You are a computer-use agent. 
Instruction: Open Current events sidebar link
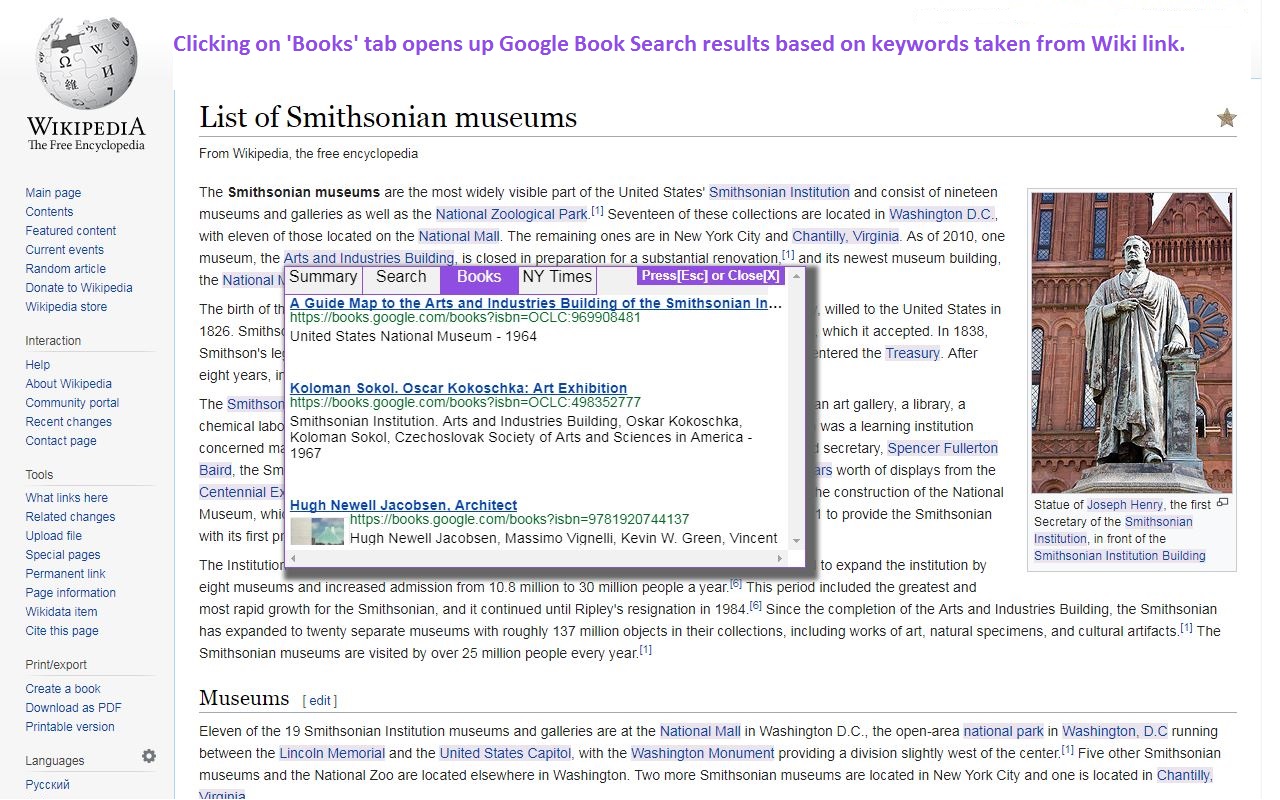point(65,250)
